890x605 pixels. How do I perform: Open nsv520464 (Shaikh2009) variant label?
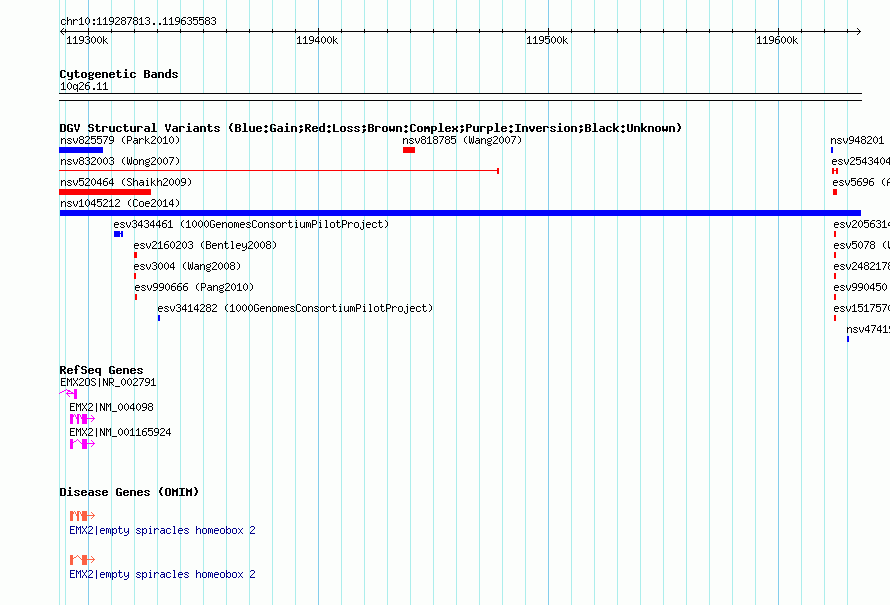(x=126, y=182)
